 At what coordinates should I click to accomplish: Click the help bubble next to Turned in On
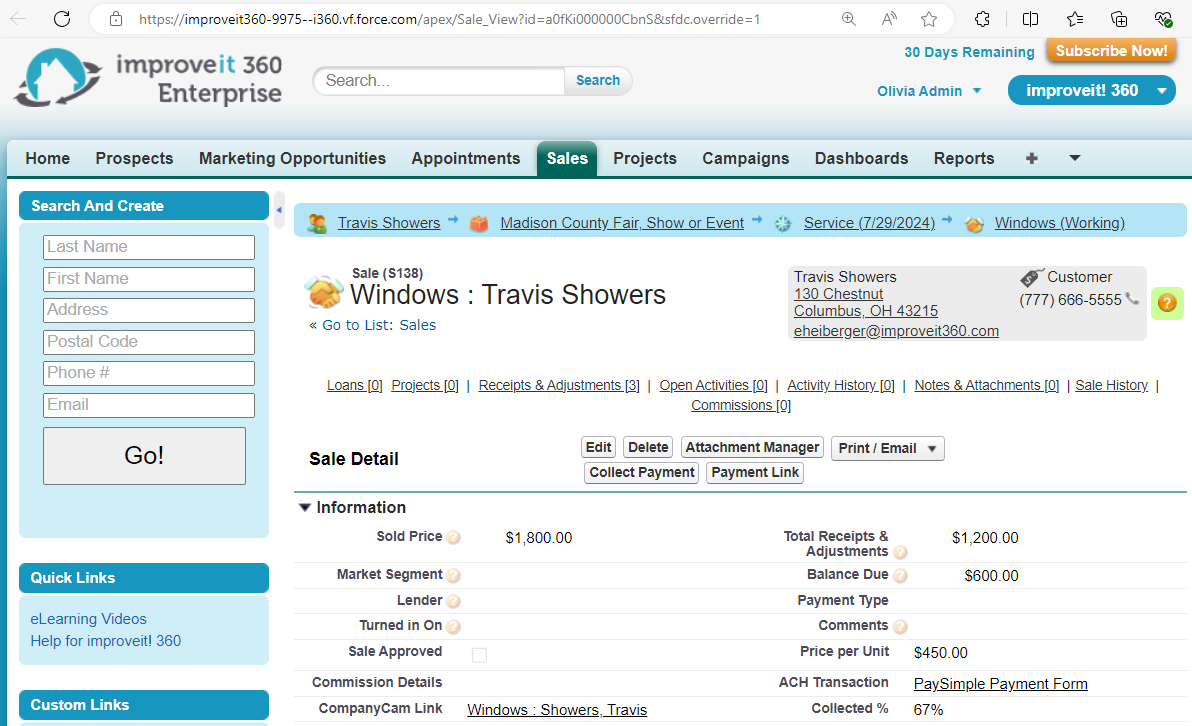point(453,626)
